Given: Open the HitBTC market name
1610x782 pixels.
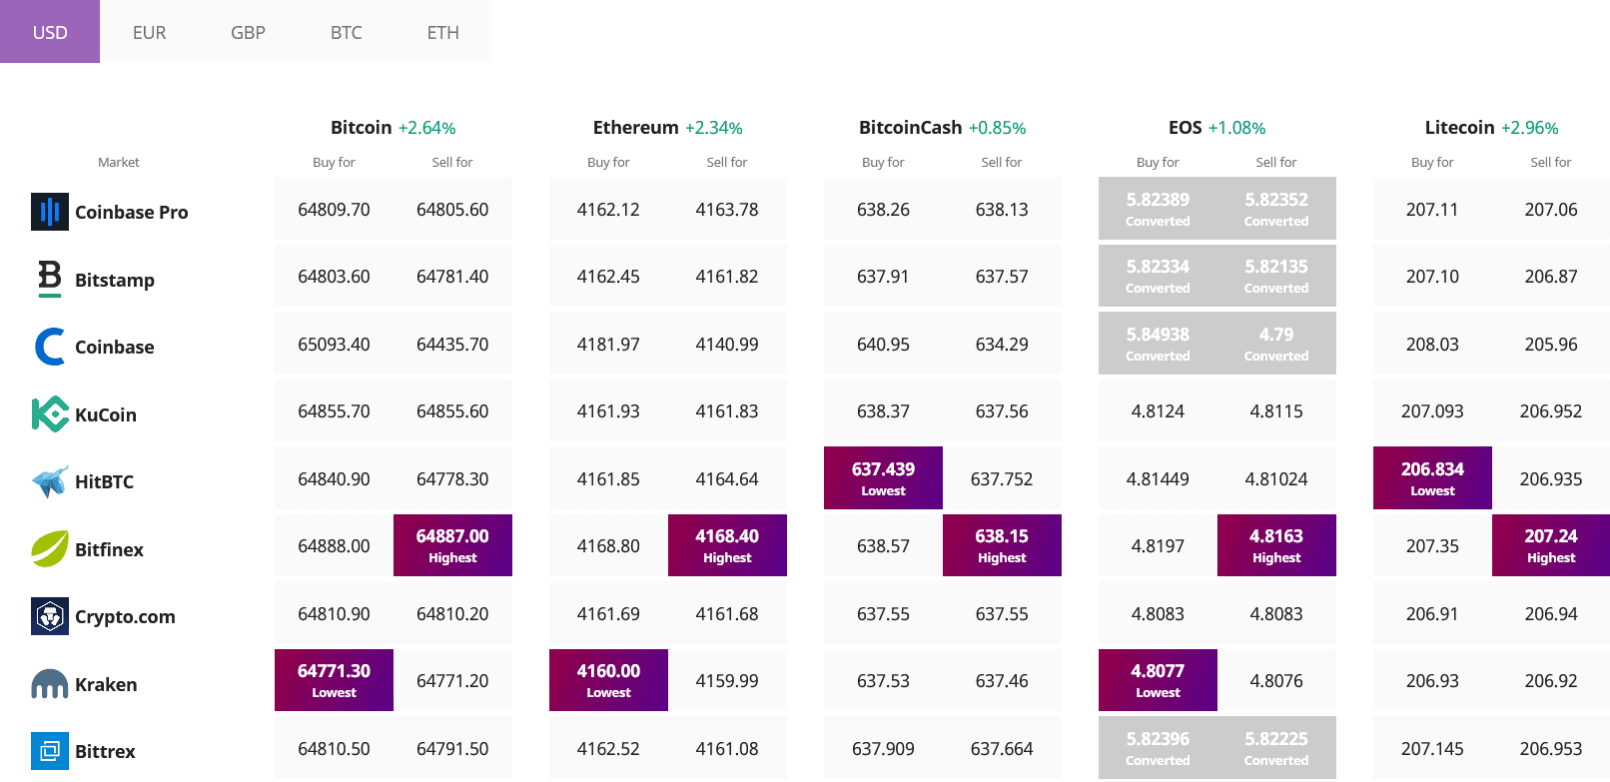Looking at the screenshot, I should click(x=104, y=482).
